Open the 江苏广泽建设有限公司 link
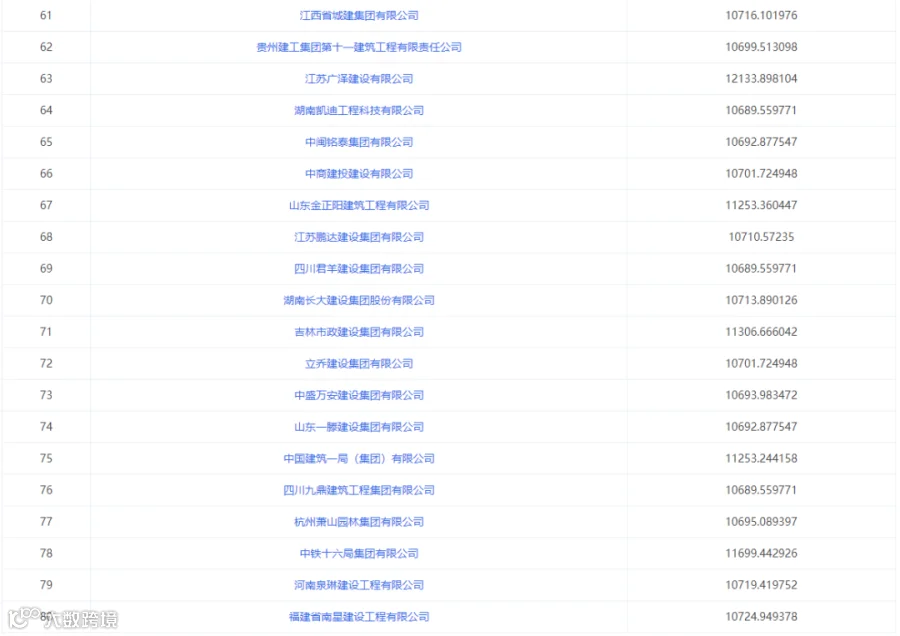Screen dimensions: 900x636 [x=359, y=79]
